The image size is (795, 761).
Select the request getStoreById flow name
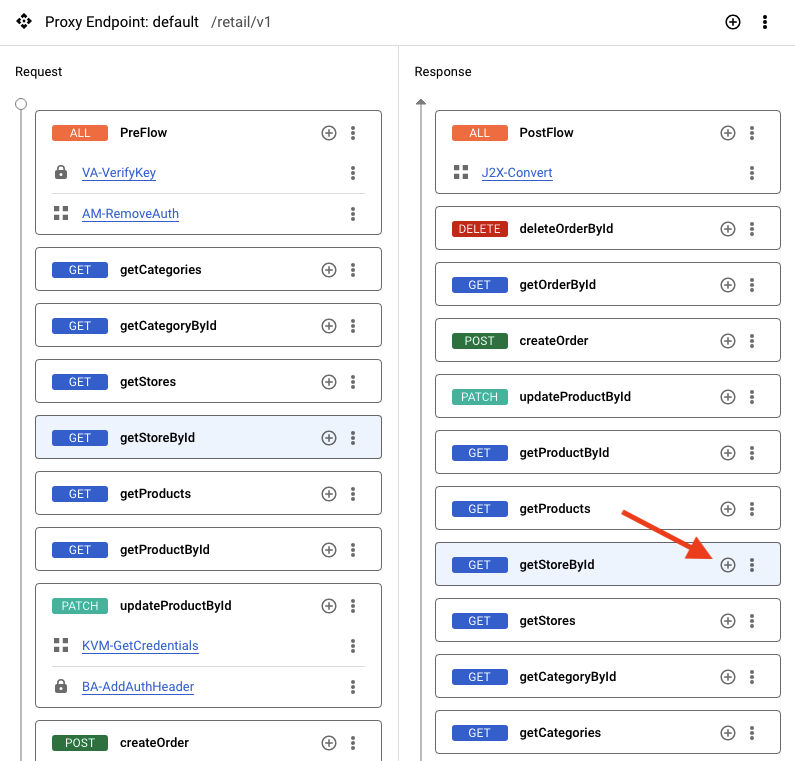click(x=157, y=438)
